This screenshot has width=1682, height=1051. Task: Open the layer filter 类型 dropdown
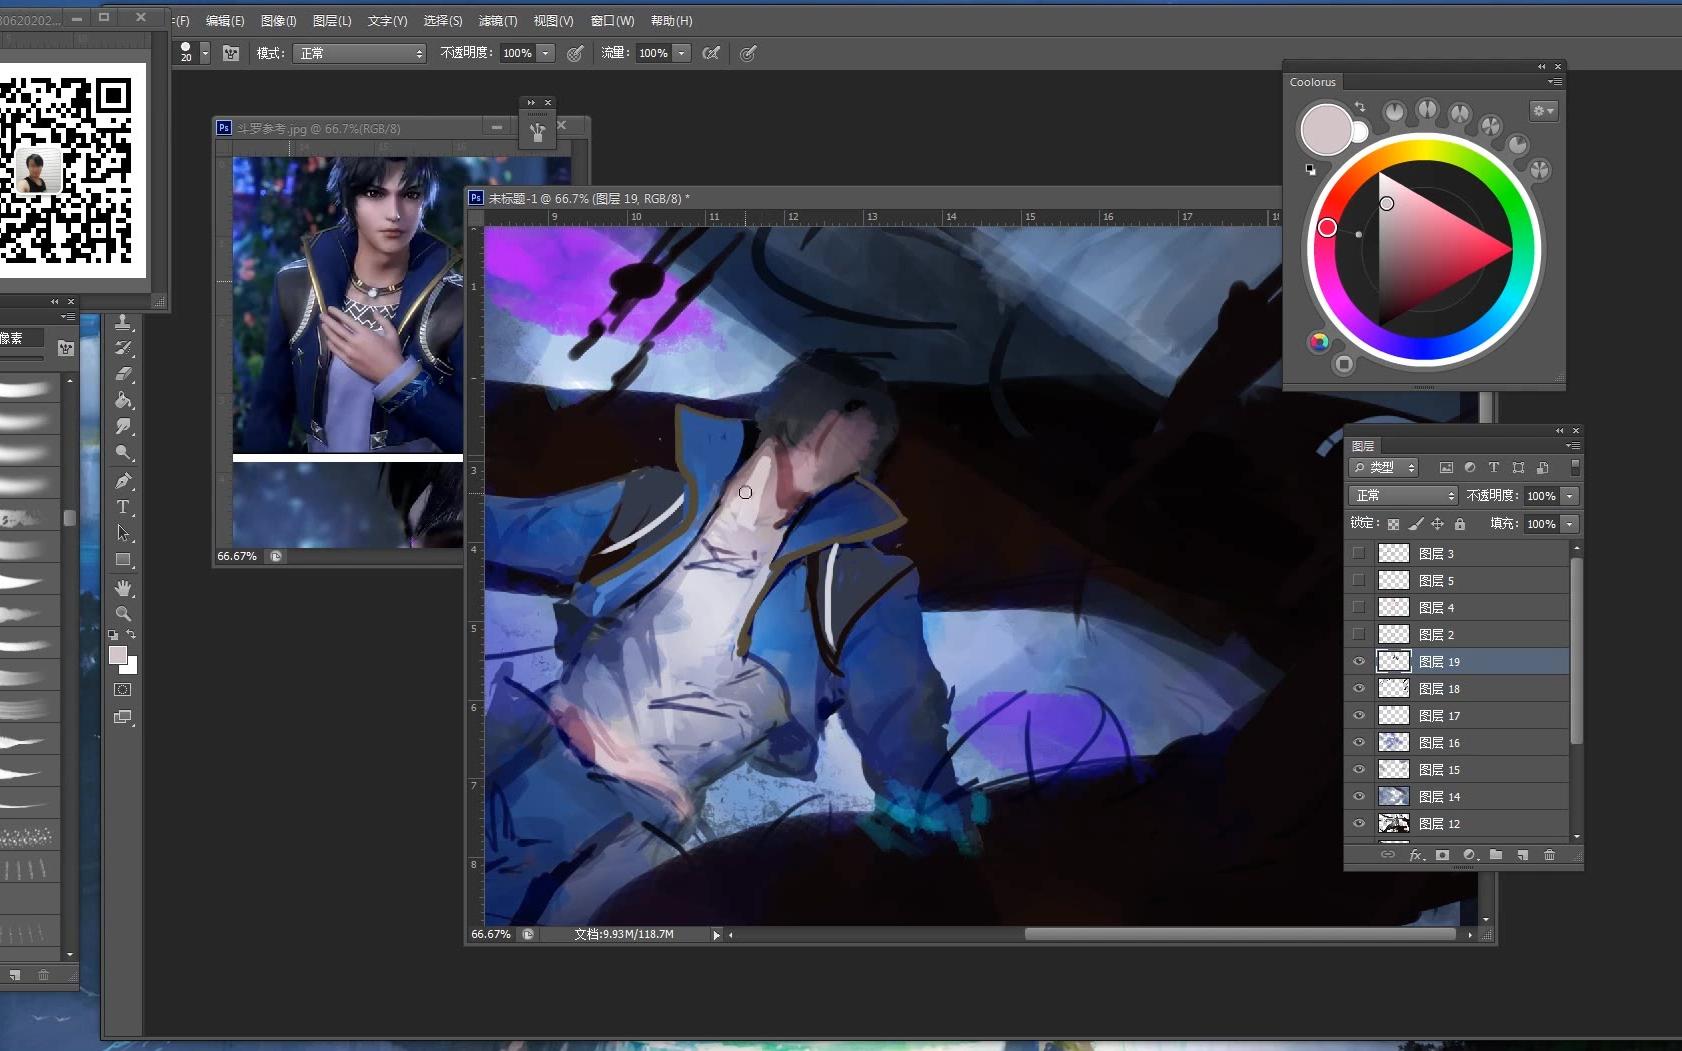(1384, 467)
